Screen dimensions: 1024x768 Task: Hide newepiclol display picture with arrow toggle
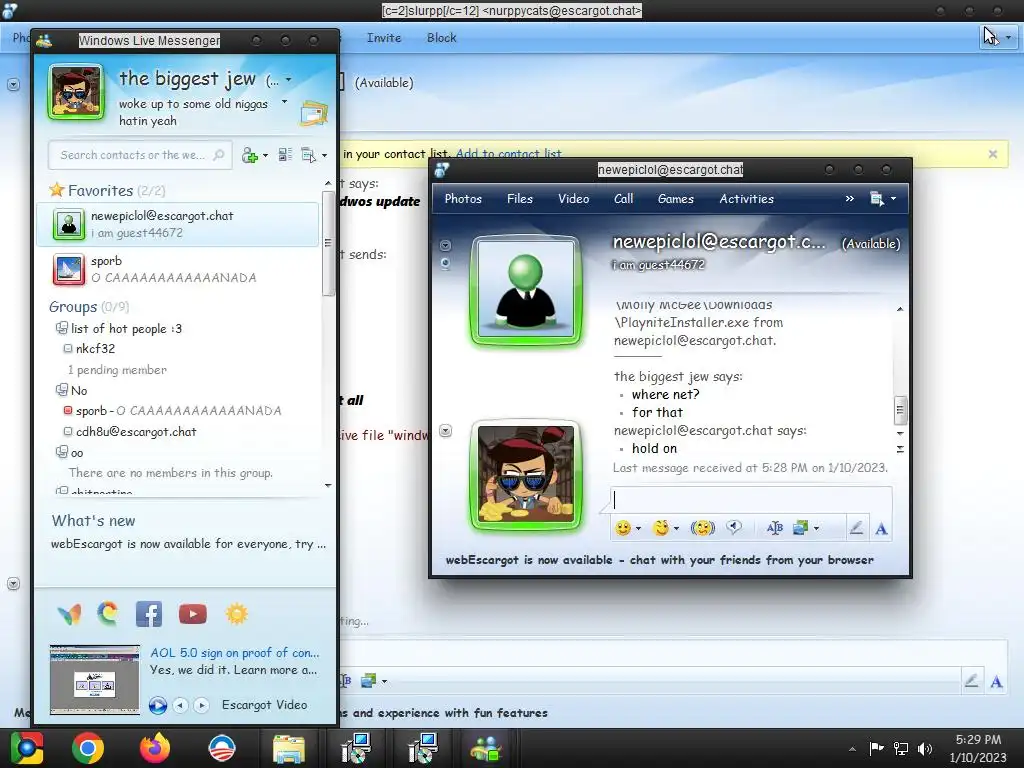pyautogui.click(x=445, y=246)
